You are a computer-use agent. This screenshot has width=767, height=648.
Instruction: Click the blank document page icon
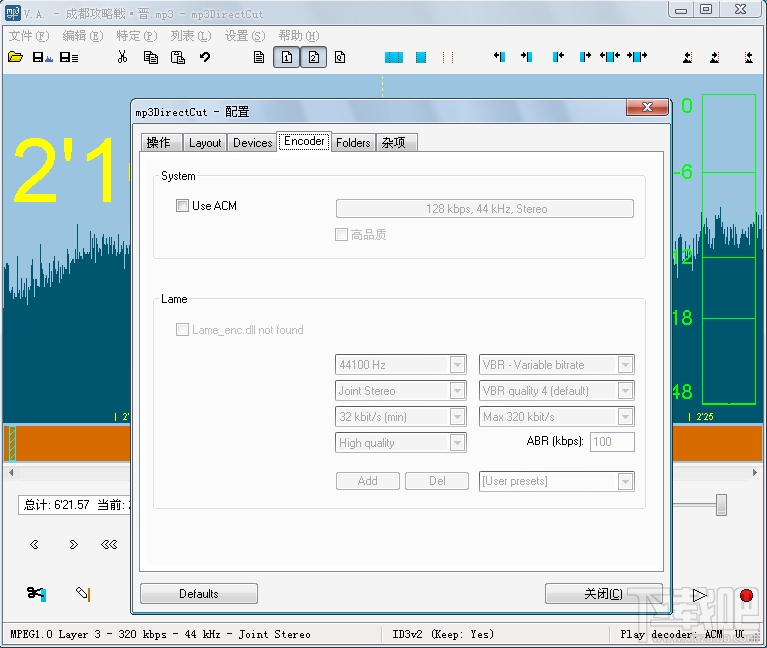coord(259,57)
